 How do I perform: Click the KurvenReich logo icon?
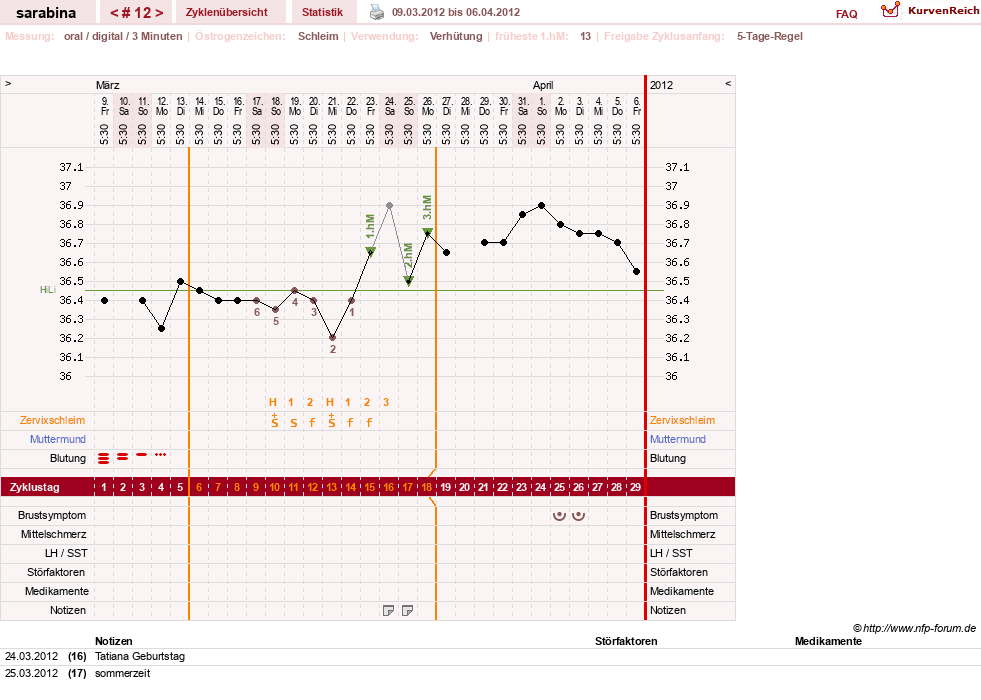(890, 10)
